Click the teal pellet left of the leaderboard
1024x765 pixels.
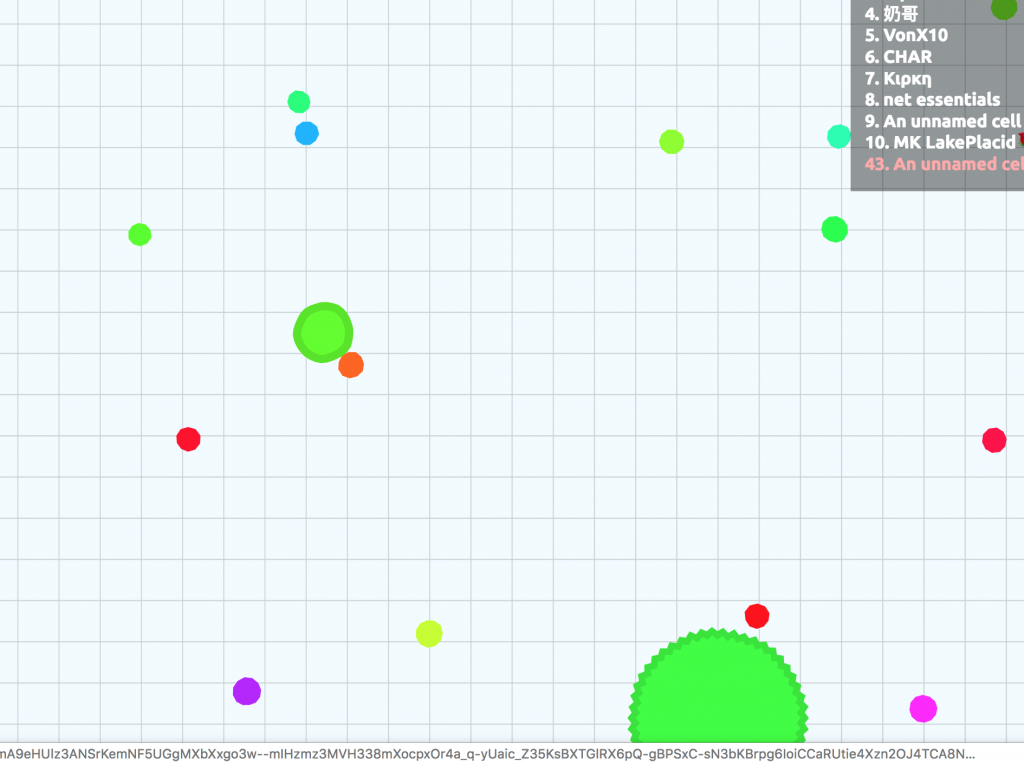pyautogui.click(x=839, y=137)
